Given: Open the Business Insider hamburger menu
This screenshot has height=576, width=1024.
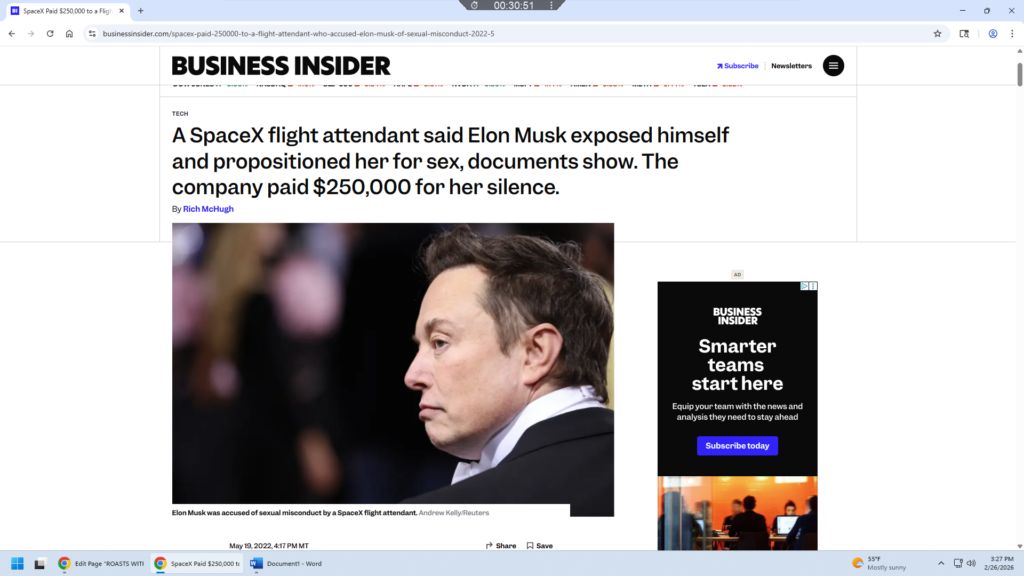Looking at the screenshot, I should [833, 65].
